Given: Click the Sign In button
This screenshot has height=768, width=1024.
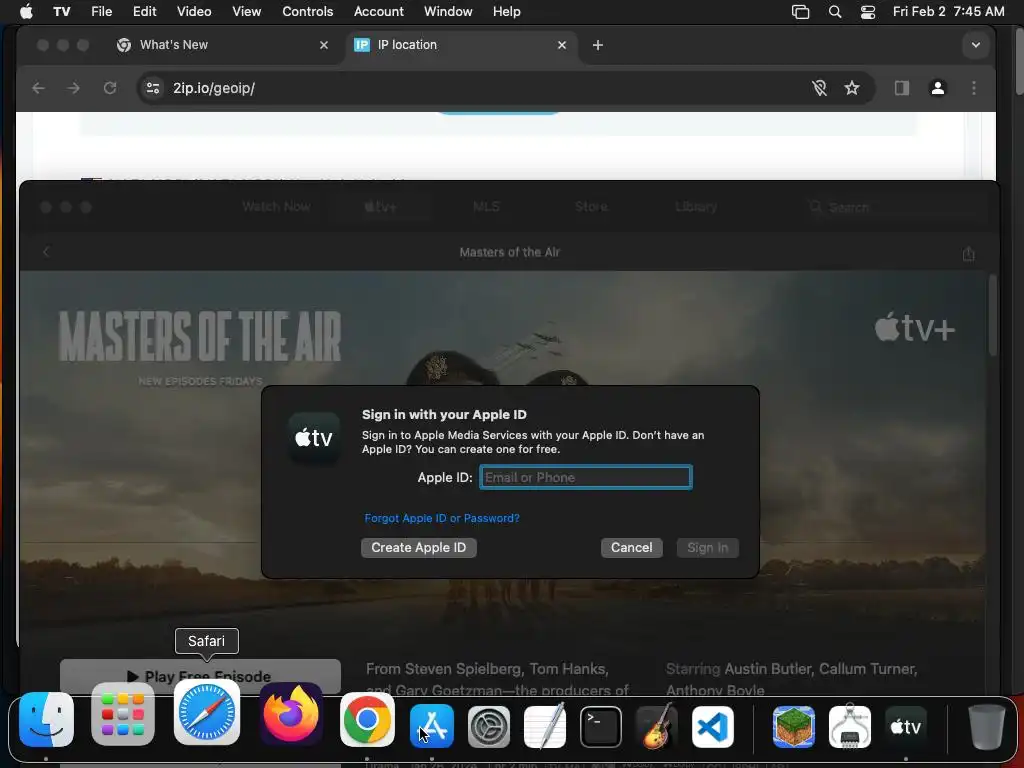Looking at the screenshot, I should point(707,547).
